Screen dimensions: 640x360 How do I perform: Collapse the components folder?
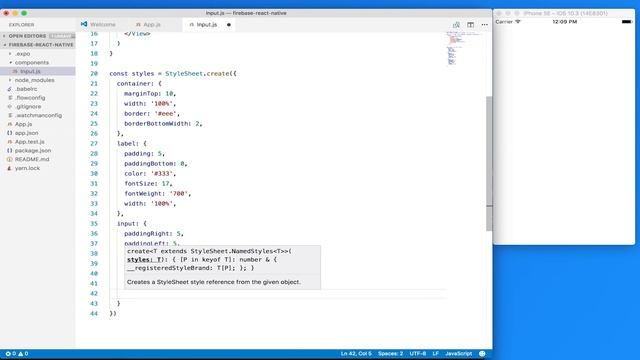[31, 62]
